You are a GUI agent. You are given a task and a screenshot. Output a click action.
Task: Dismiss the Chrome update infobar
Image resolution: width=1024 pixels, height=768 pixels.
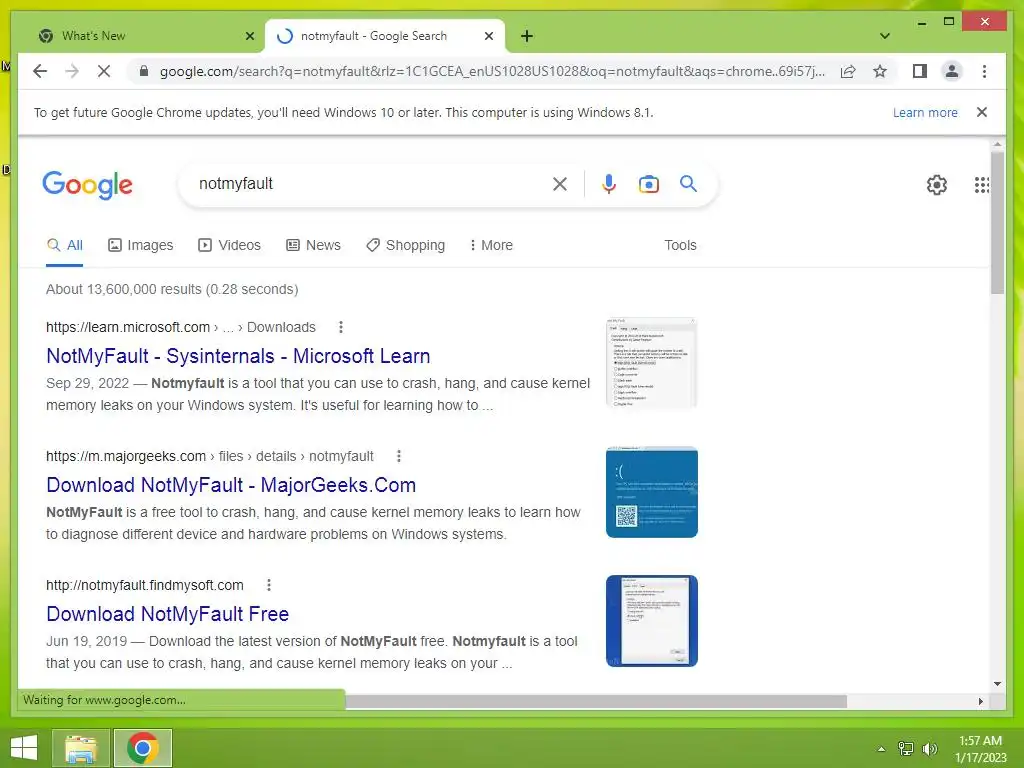pos(982,112)
